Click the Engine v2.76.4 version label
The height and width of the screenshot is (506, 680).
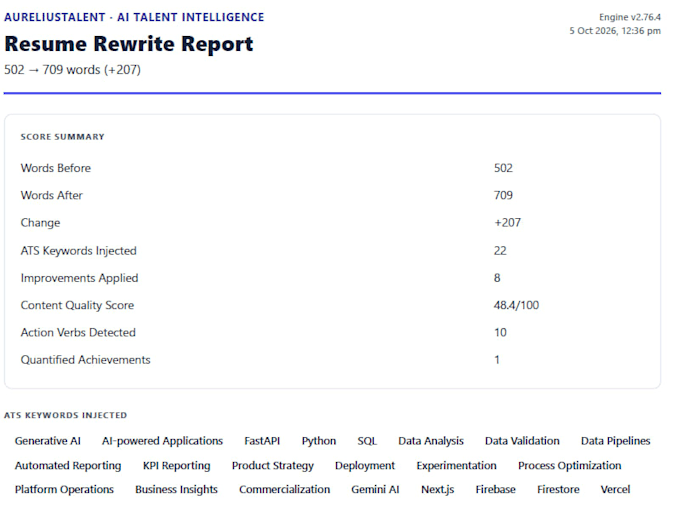630,17
